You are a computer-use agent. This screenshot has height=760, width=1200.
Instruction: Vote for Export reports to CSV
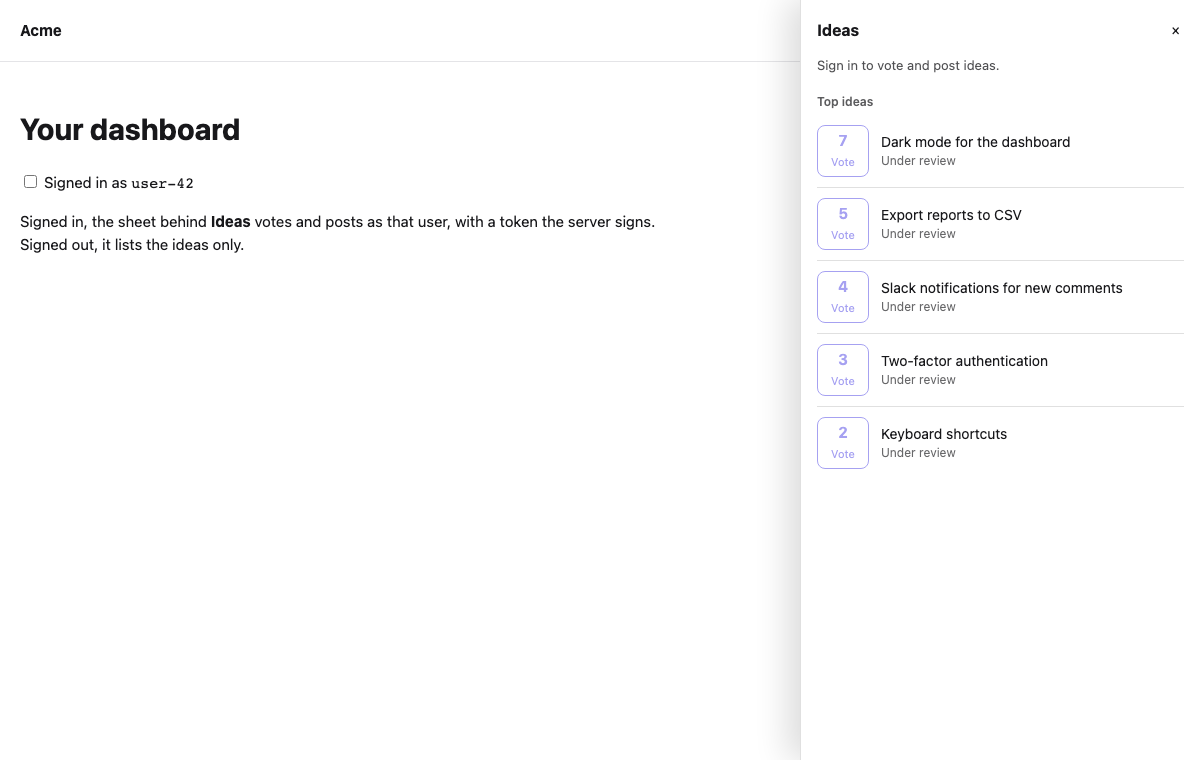843,224
